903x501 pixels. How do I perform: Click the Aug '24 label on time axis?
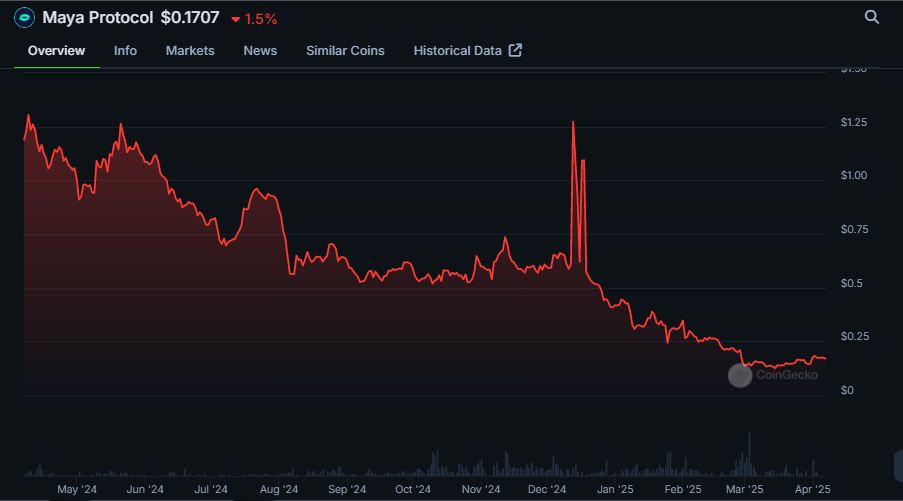click(x=278, y=489)
